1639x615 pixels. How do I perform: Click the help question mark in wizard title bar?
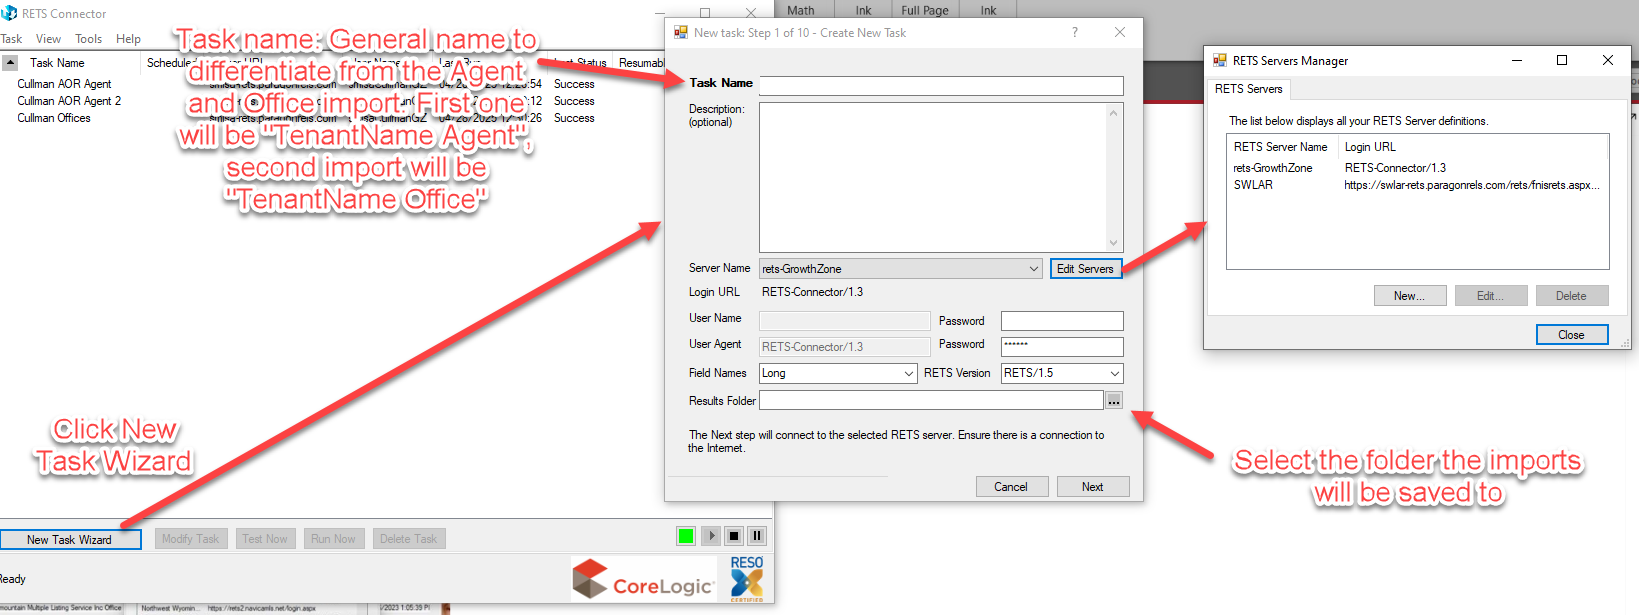pos(1075,32)
